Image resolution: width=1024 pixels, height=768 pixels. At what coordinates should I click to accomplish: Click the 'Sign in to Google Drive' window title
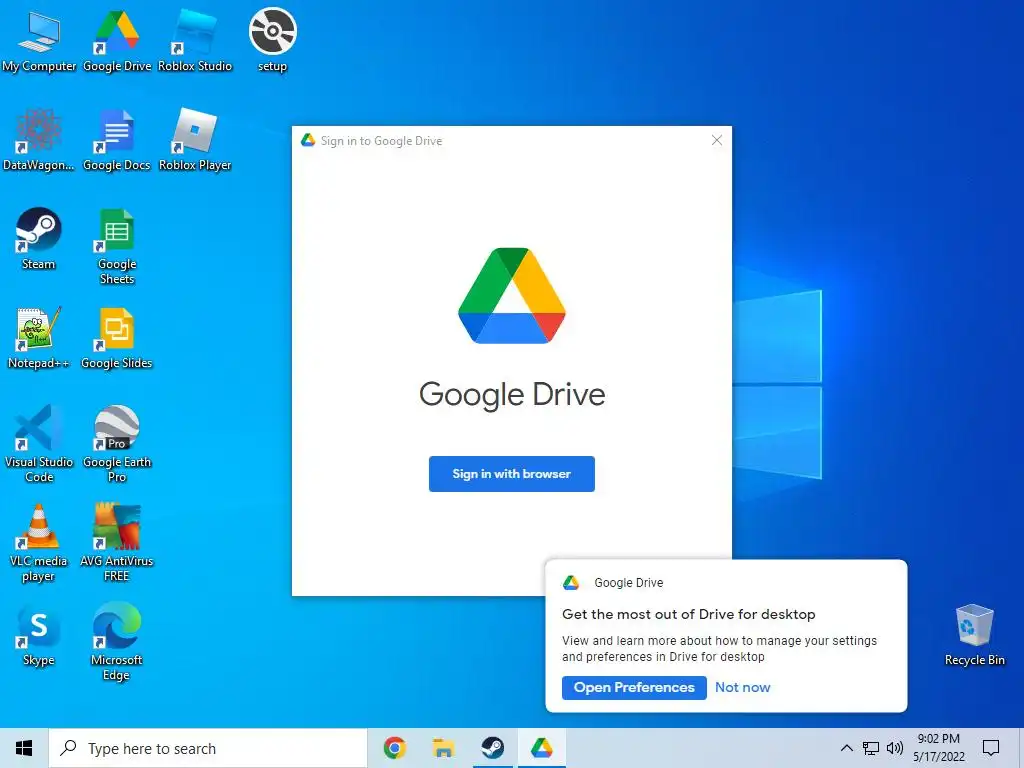click(381, 141)
